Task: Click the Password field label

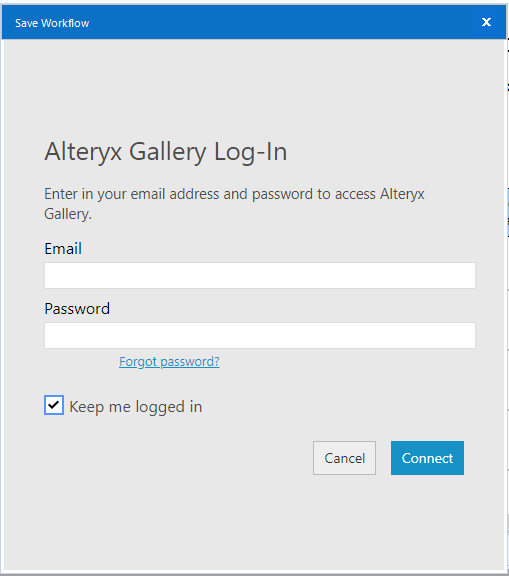Action: [77, 309]
